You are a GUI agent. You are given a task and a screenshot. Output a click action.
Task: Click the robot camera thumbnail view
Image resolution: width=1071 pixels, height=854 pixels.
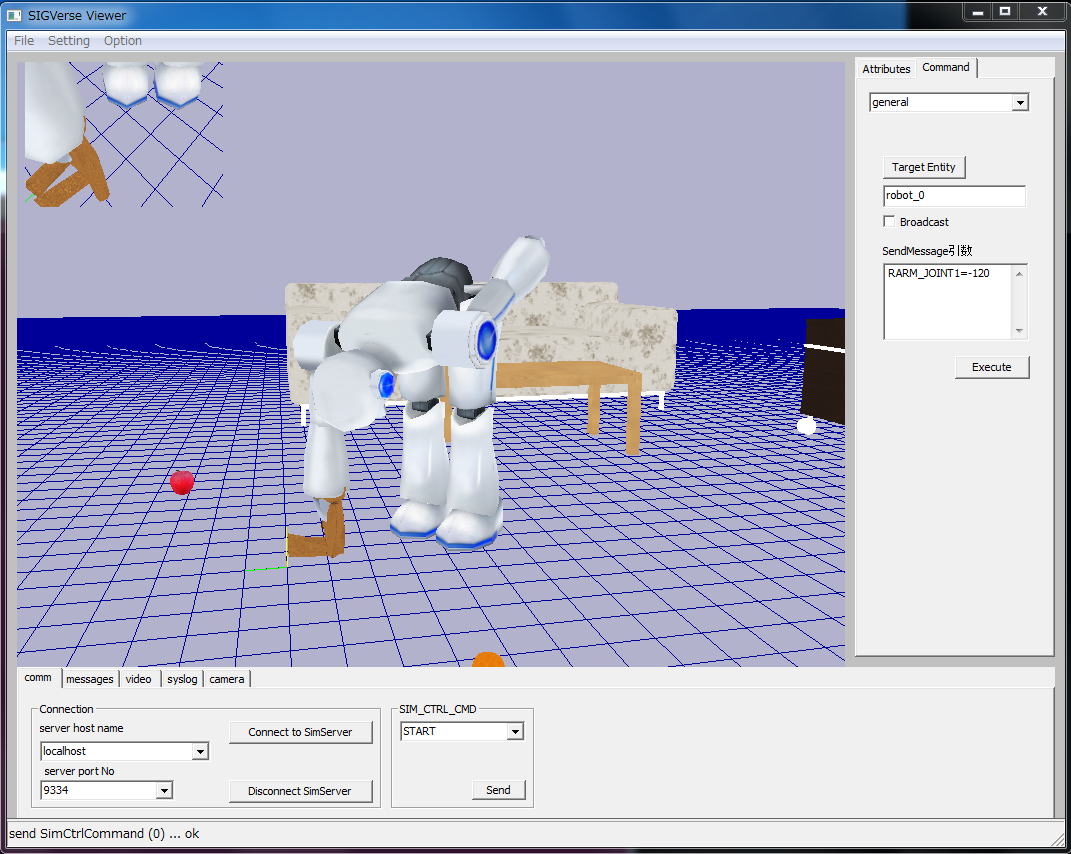click(123, 134)
